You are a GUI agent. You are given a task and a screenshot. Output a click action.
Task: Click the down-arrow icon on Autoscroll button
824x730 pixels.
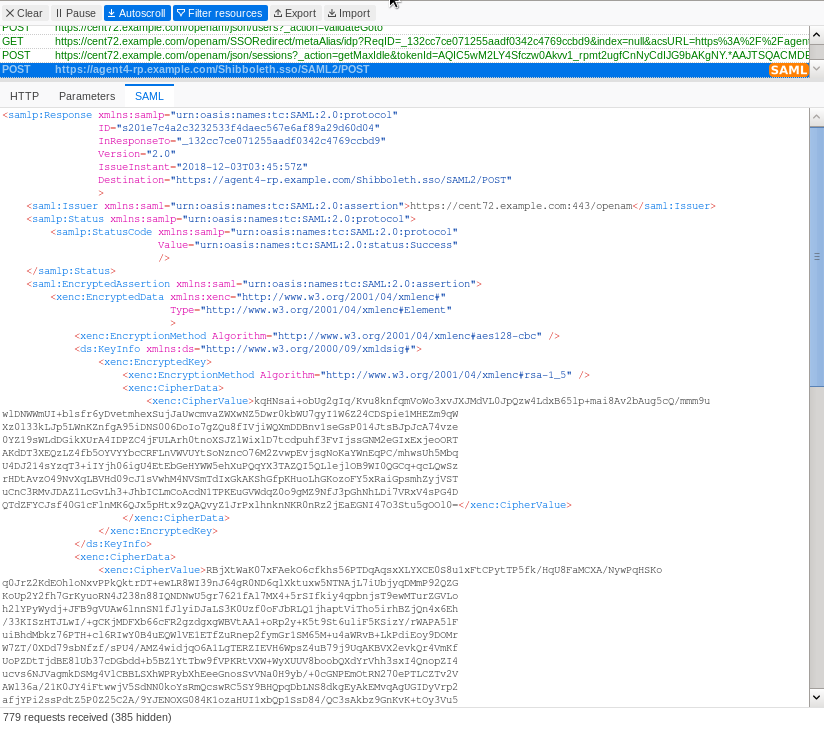111,11
